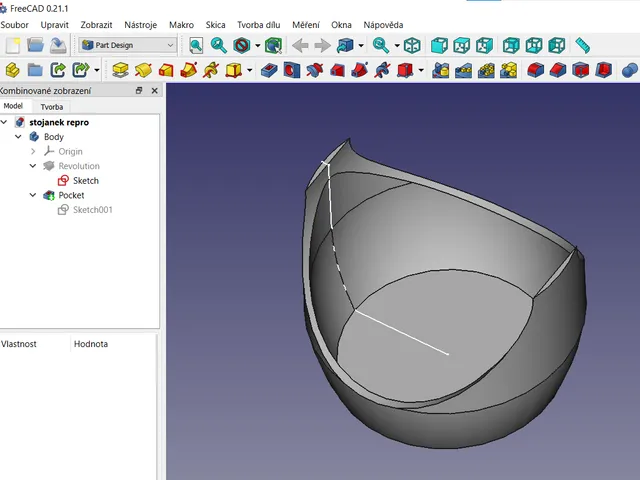The height and width of the screenshot is (480, 640).
Task: Click the Save document icon
Action: (x=58, y=45)
